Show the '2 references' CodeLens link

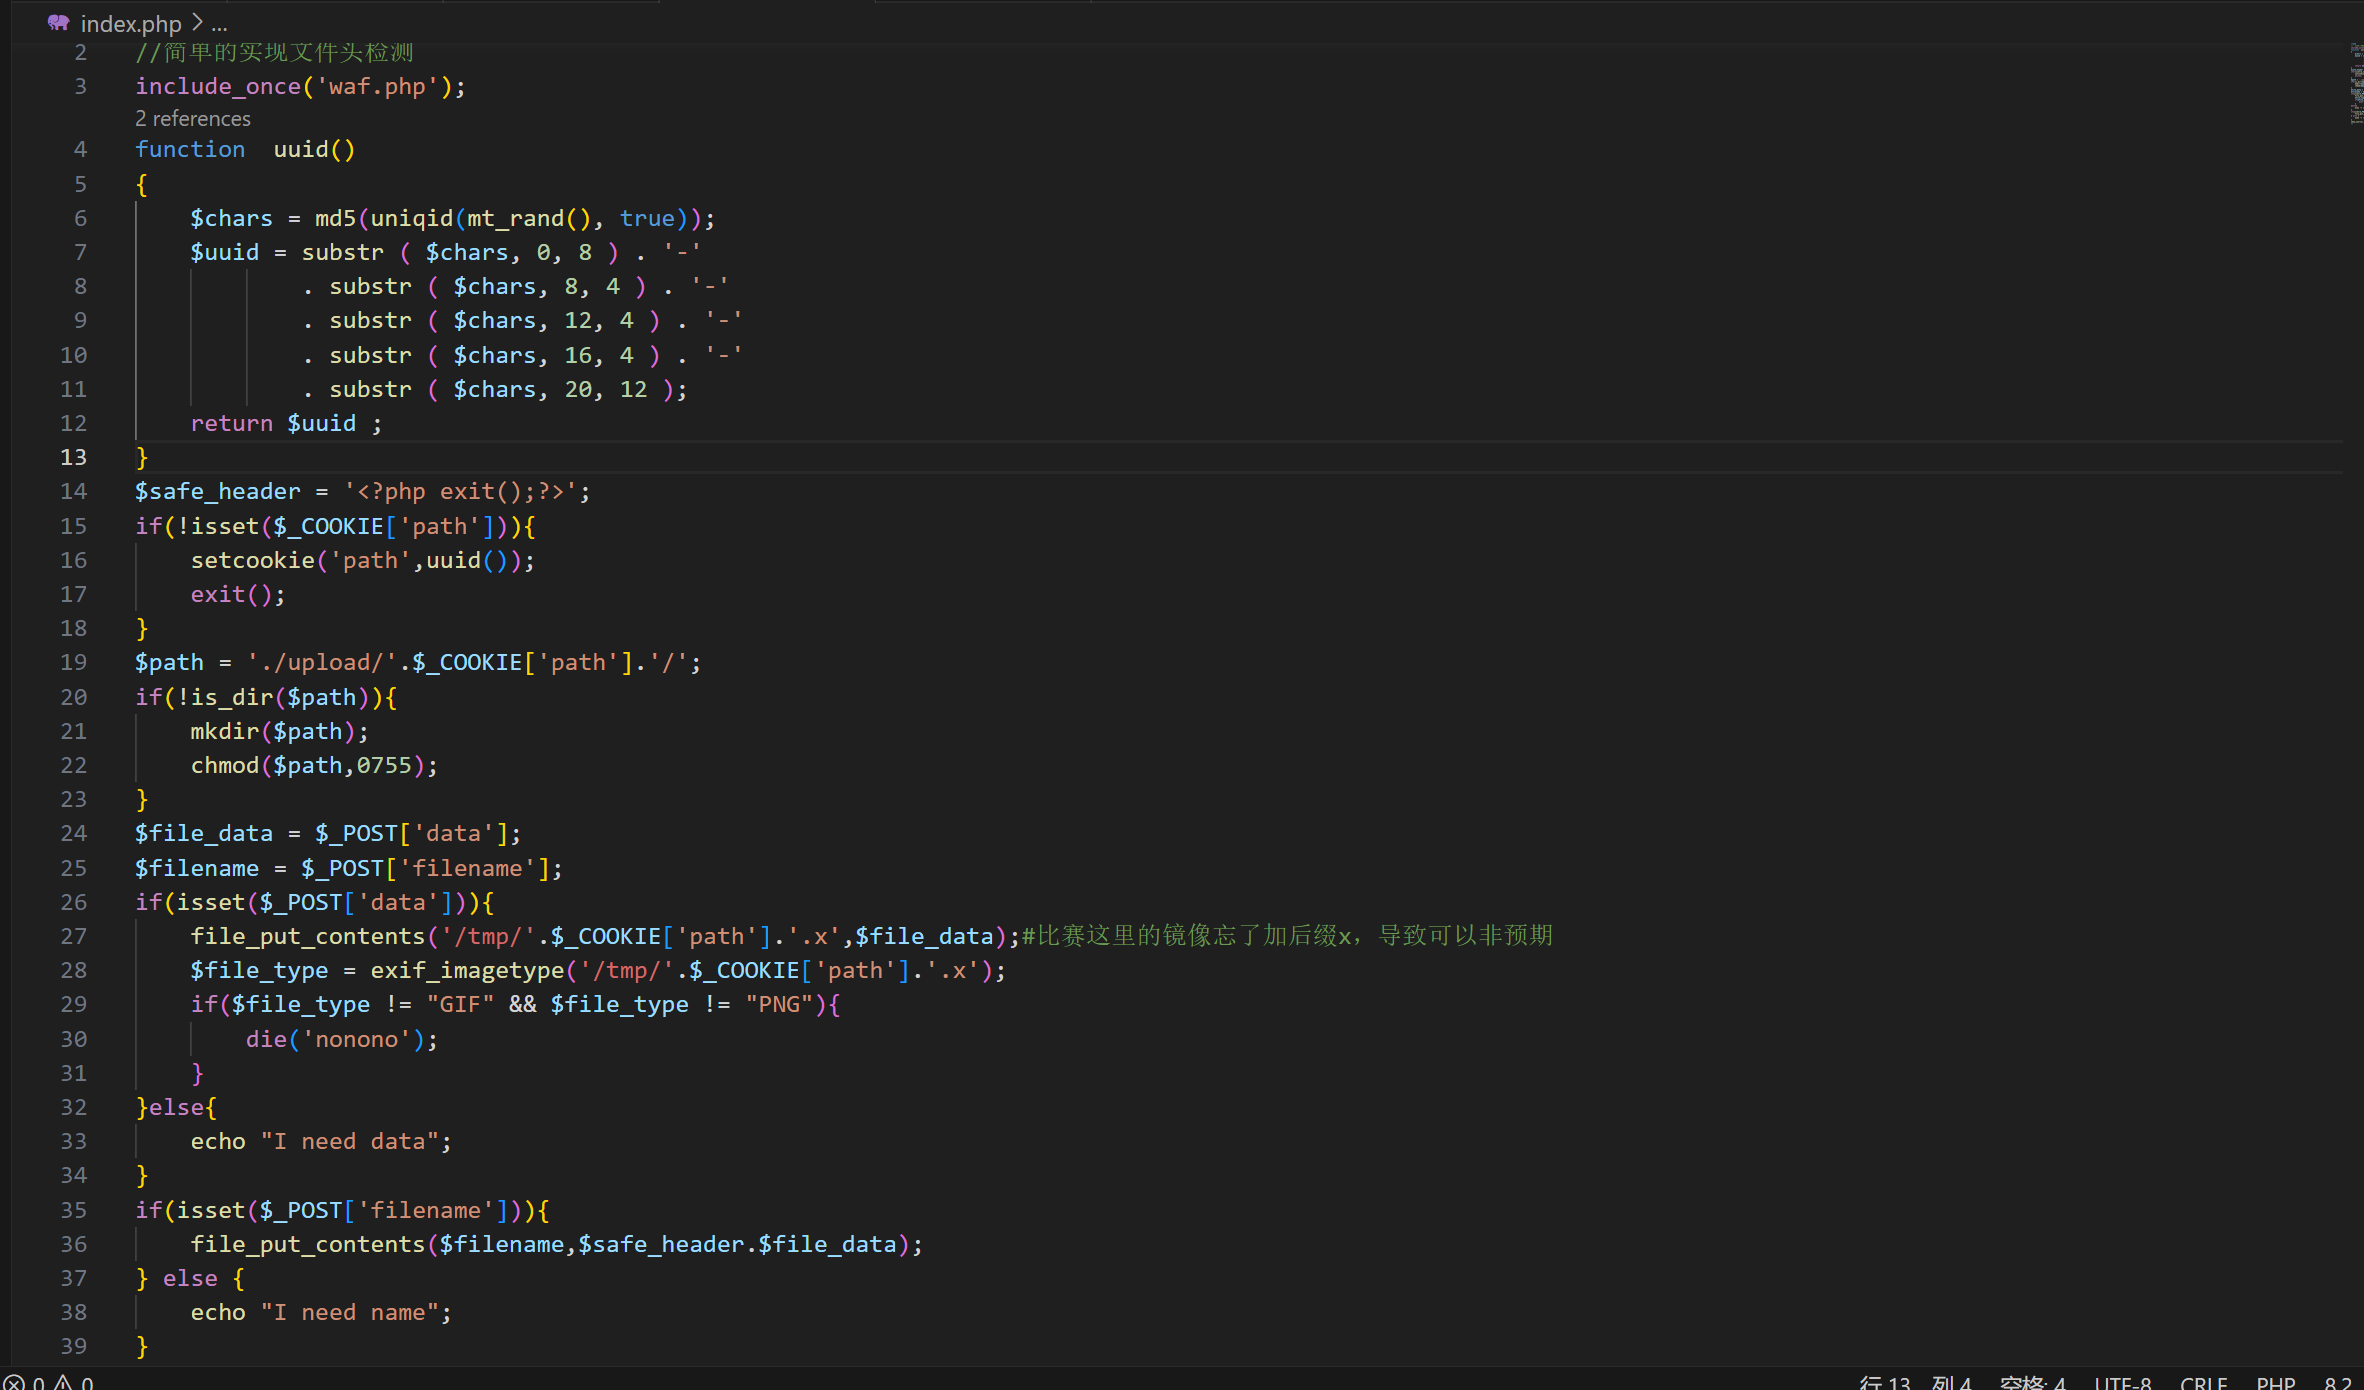193,118
